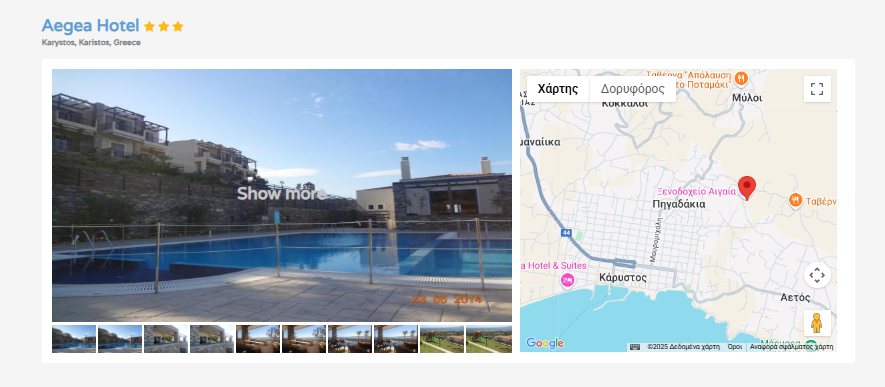The height and width of the screenshot is (387, 885).
Task: Click the Απόλαυση tavern restaurant marker
Action: pyautogui.click(x=741, y=78)
